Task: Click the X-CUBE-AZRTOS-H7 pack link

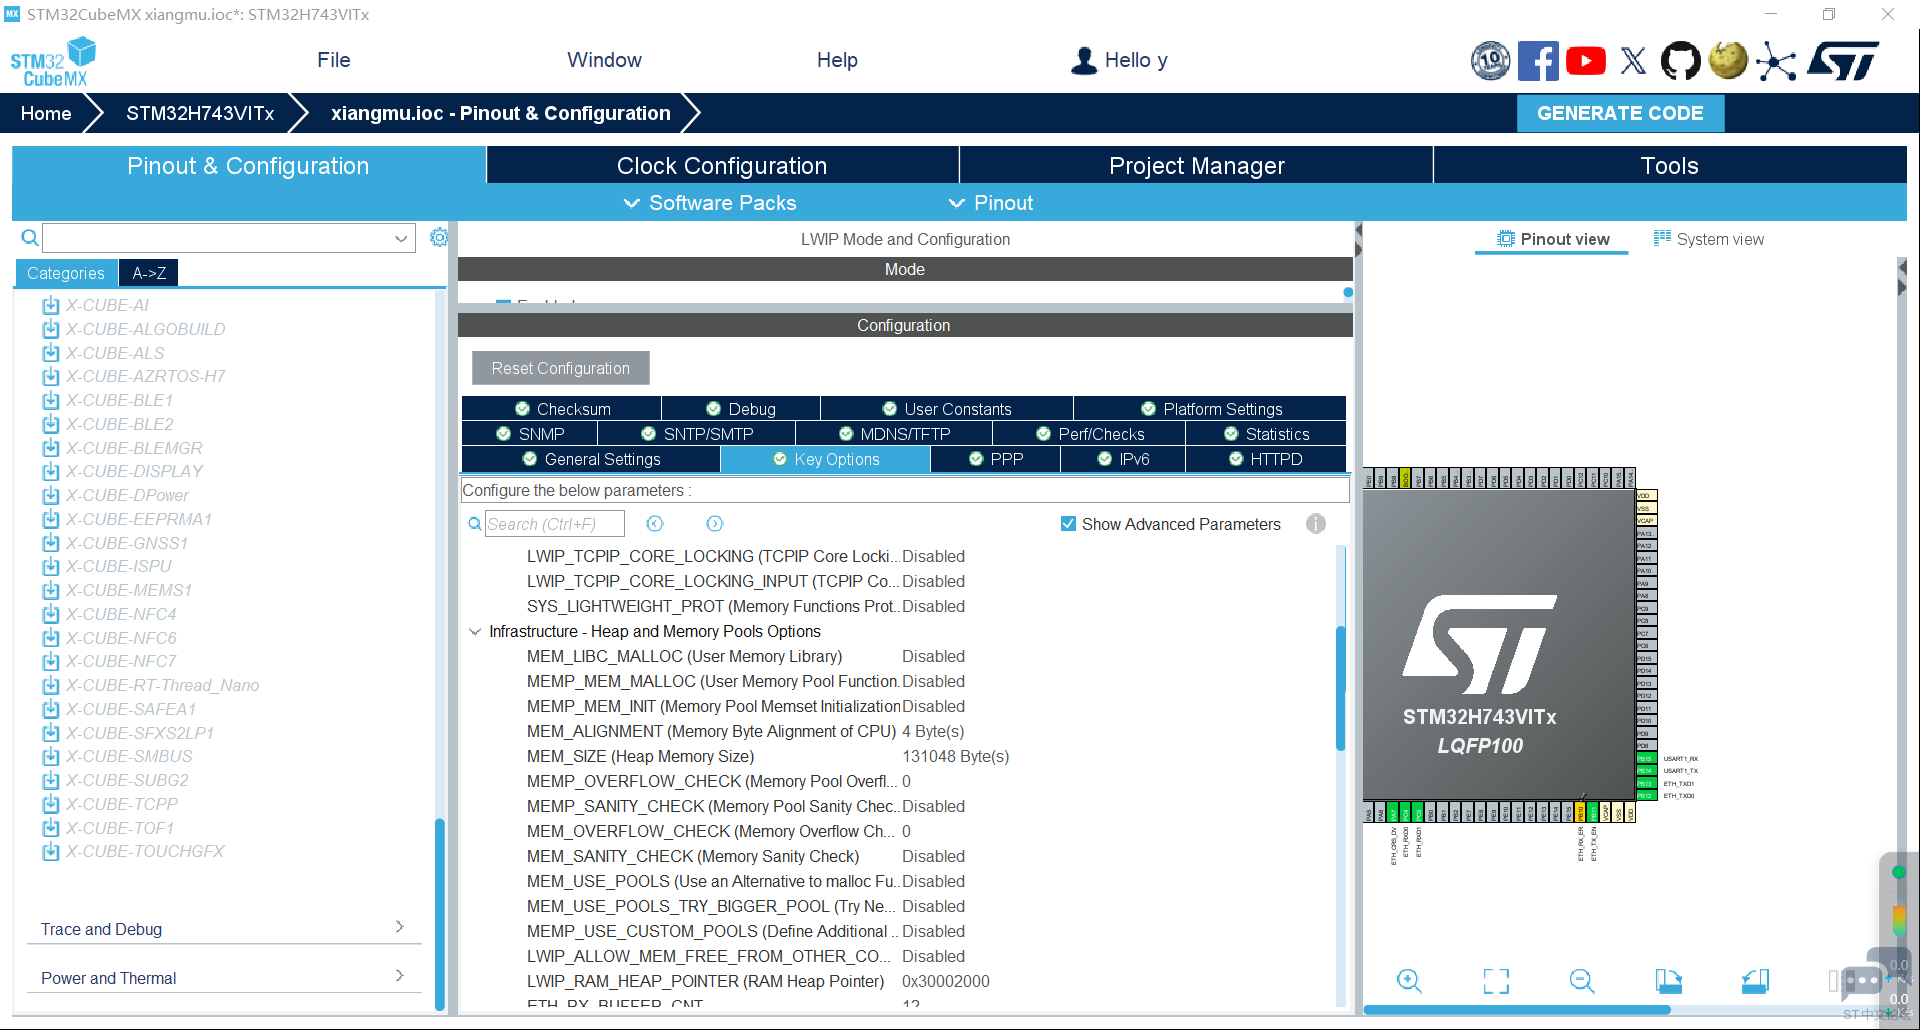Action: [146, 376]
